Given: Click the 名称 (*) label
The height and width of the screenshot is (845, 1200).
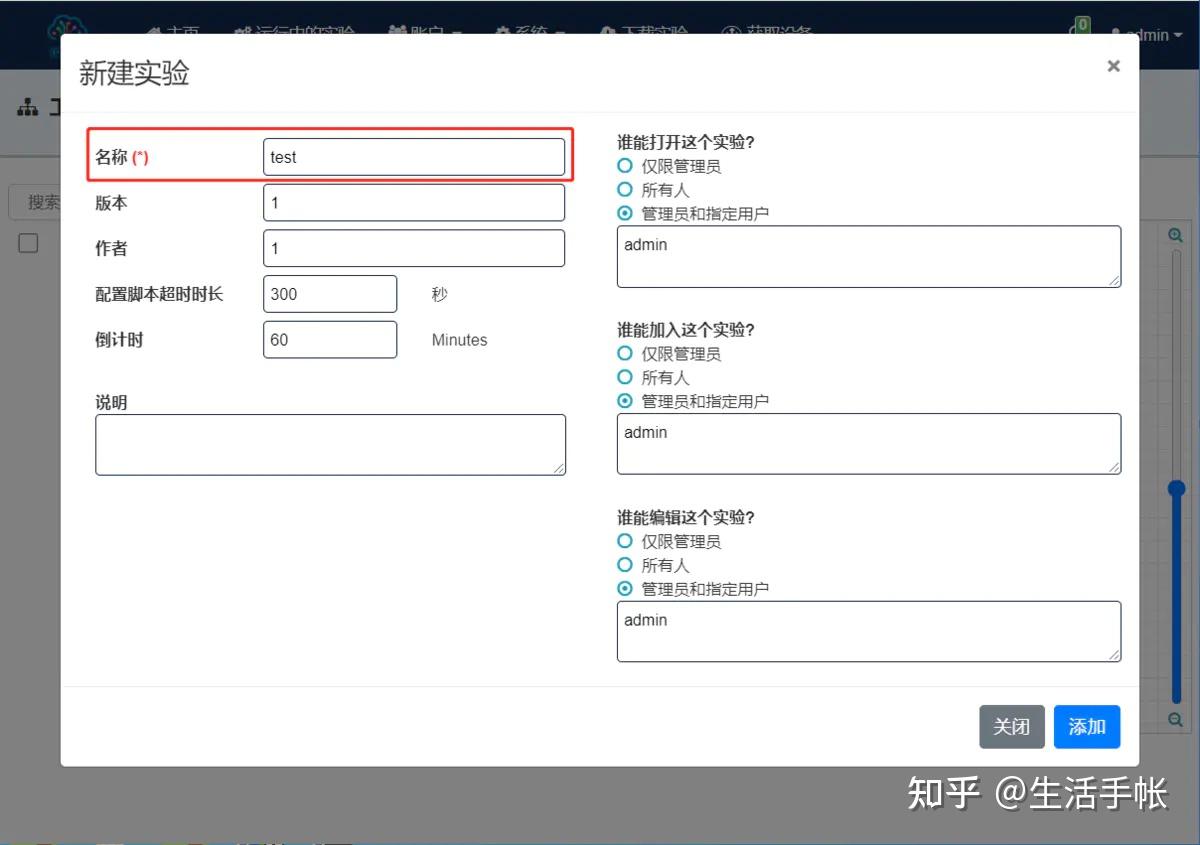Looking at the screenshot, I should point(122,157).
